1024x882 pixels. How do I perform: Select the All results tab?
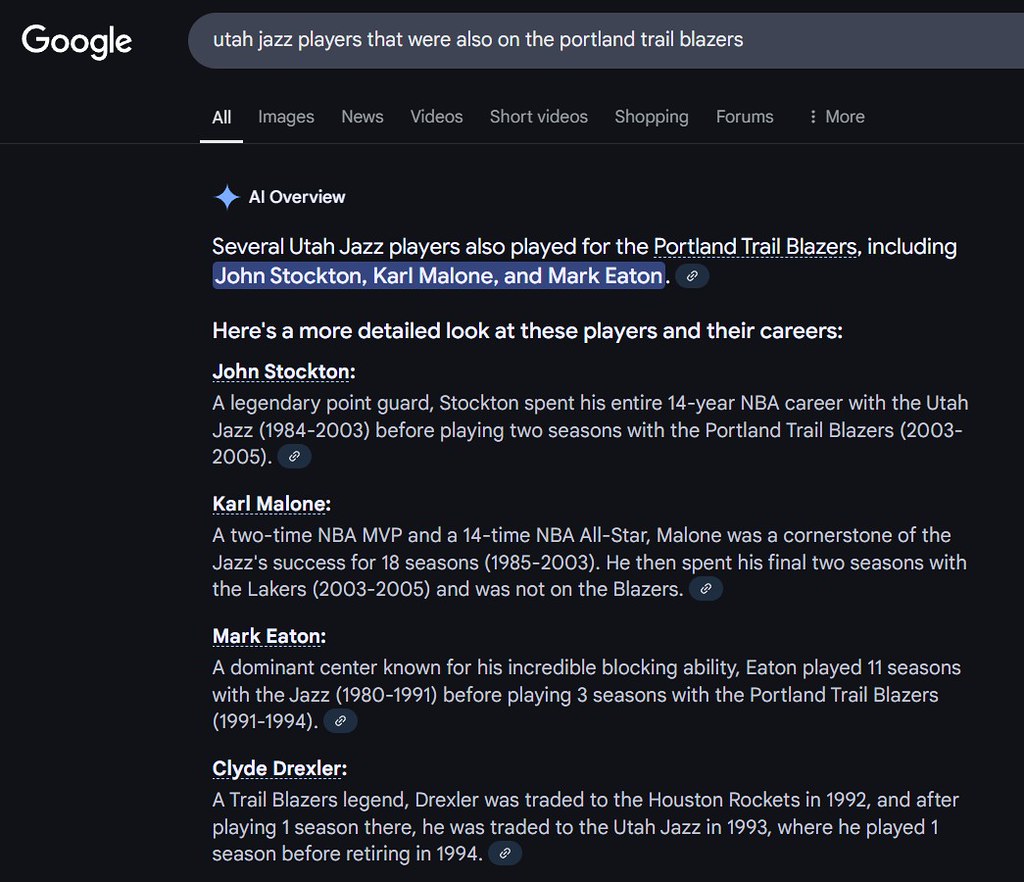tap(221, 117)
